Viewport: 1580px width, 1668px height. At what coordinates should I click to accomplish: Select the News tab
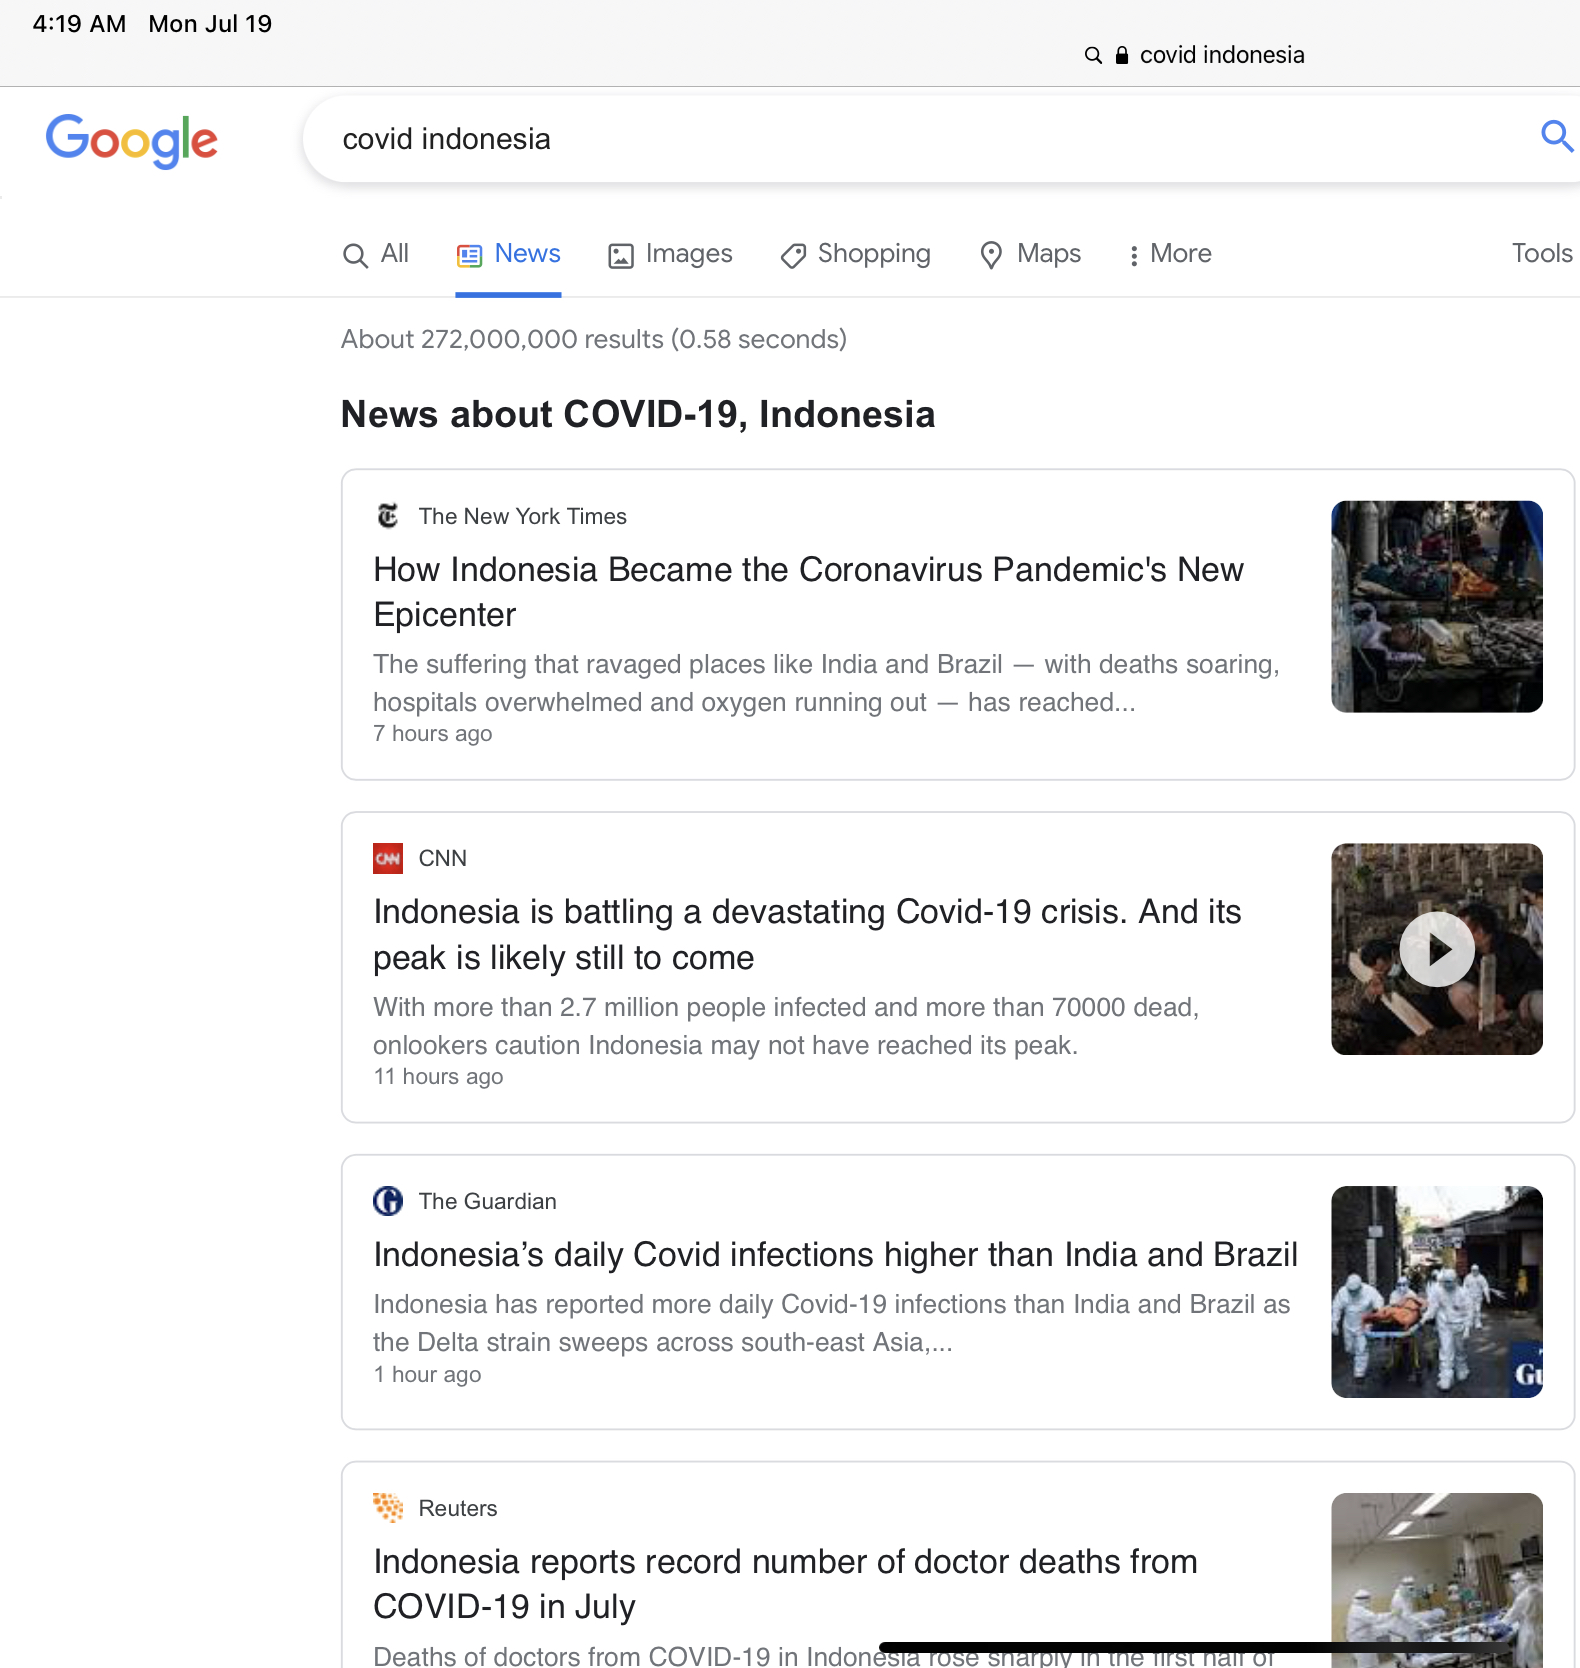click(508, 254)
